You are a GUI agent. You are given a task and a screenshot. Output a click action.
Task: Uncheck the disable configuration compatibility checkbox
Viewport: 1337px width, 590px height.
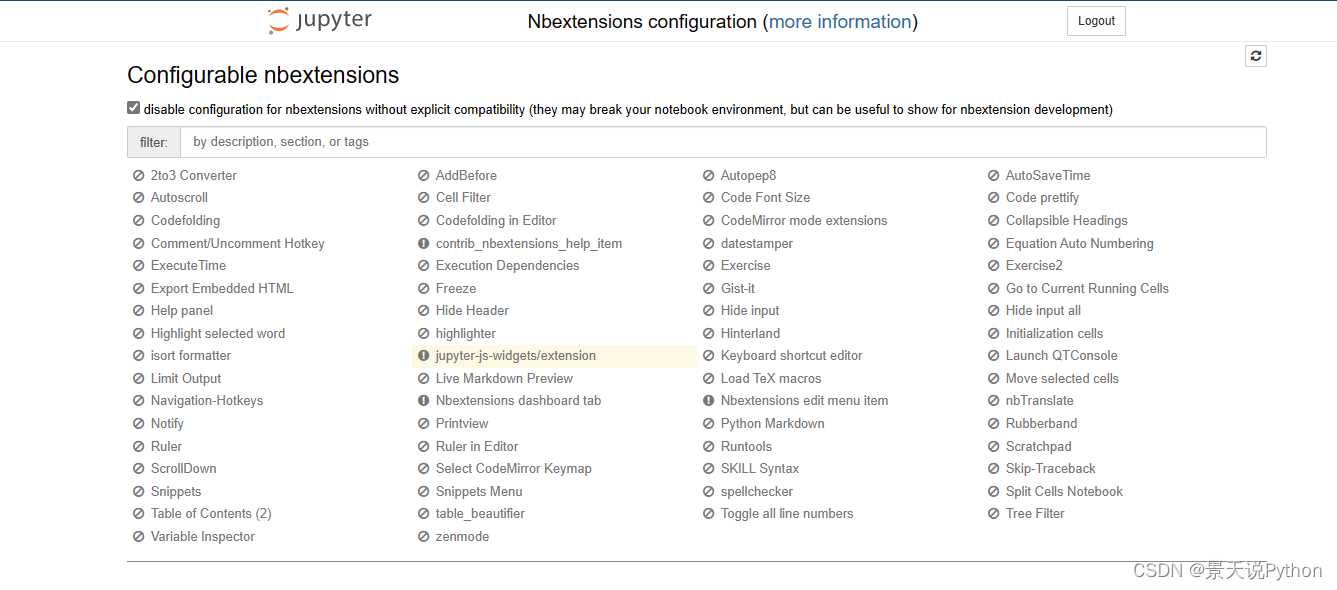[x=134, y=108]
